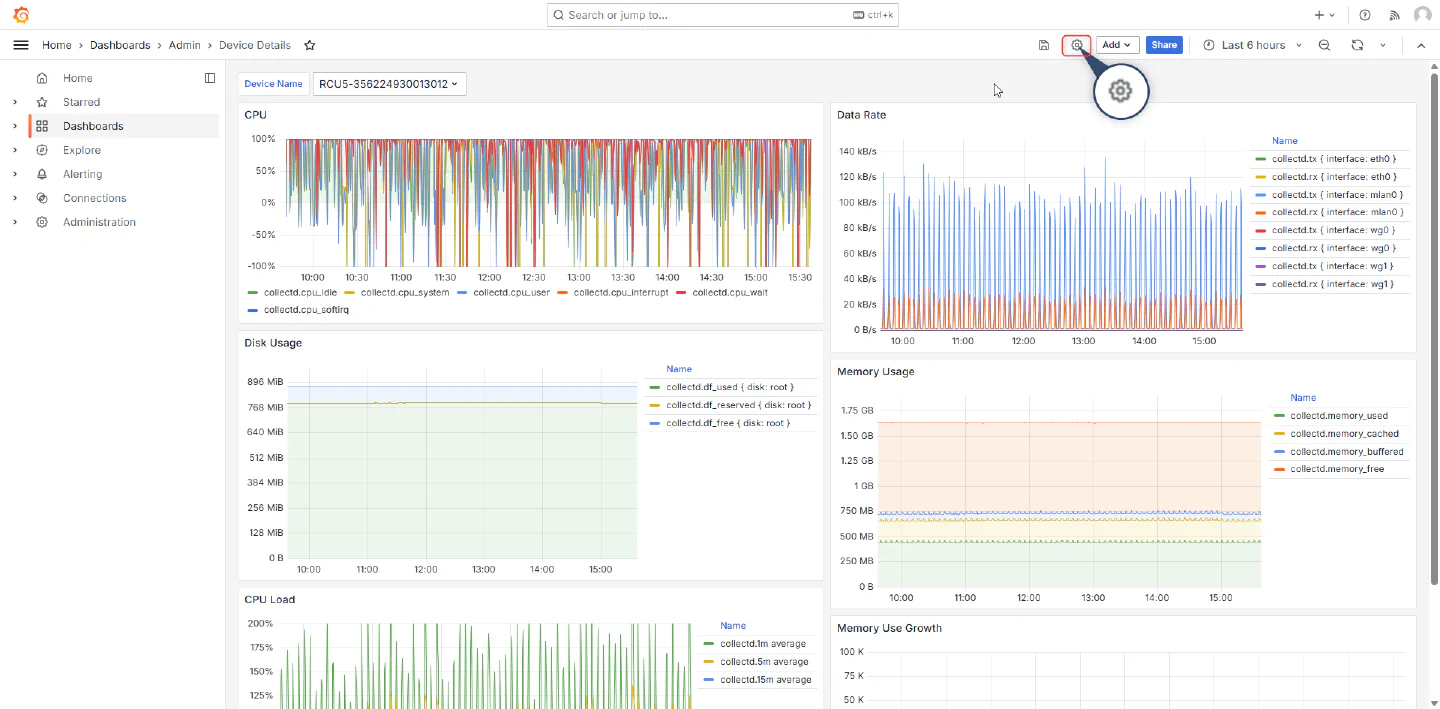Go to Home in the sidebar
Image resolution: width=1440 pixels, height=709 pixels.
pyautogui.click(x=78, y=78)
